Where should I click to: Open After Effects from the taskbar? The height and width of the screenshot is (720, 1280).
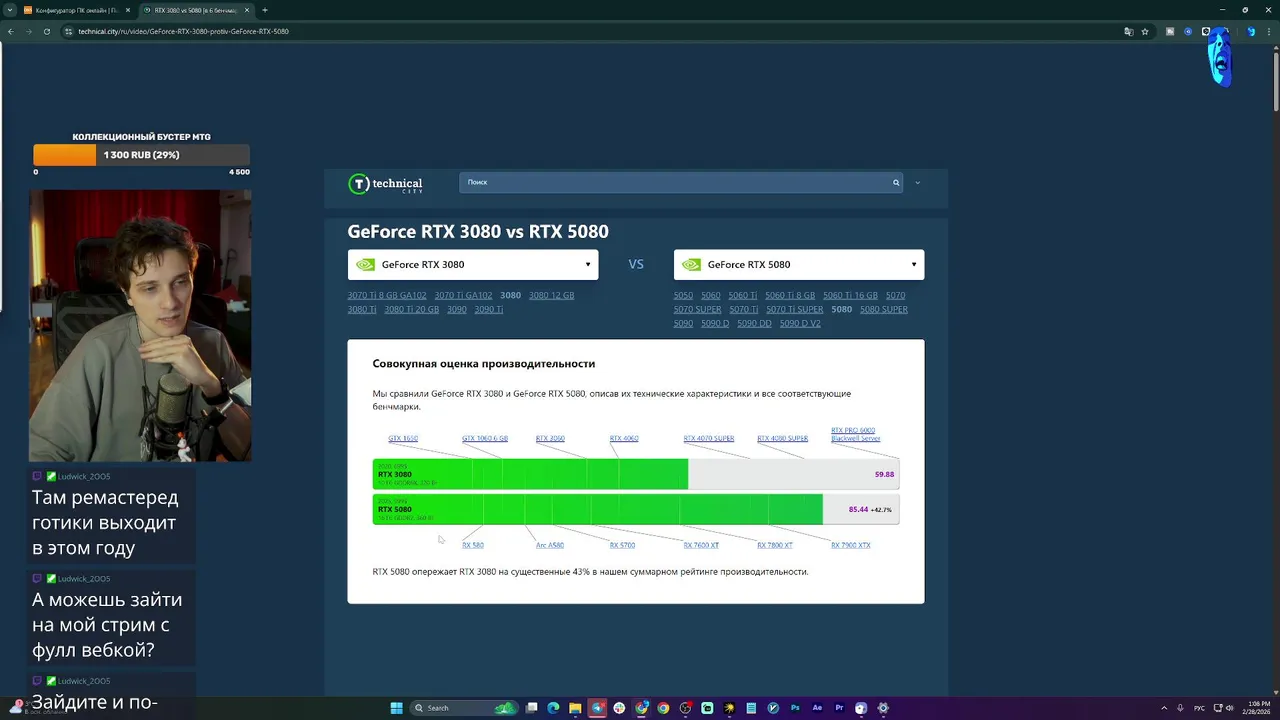pyautogui.click(x=817, y=708)
